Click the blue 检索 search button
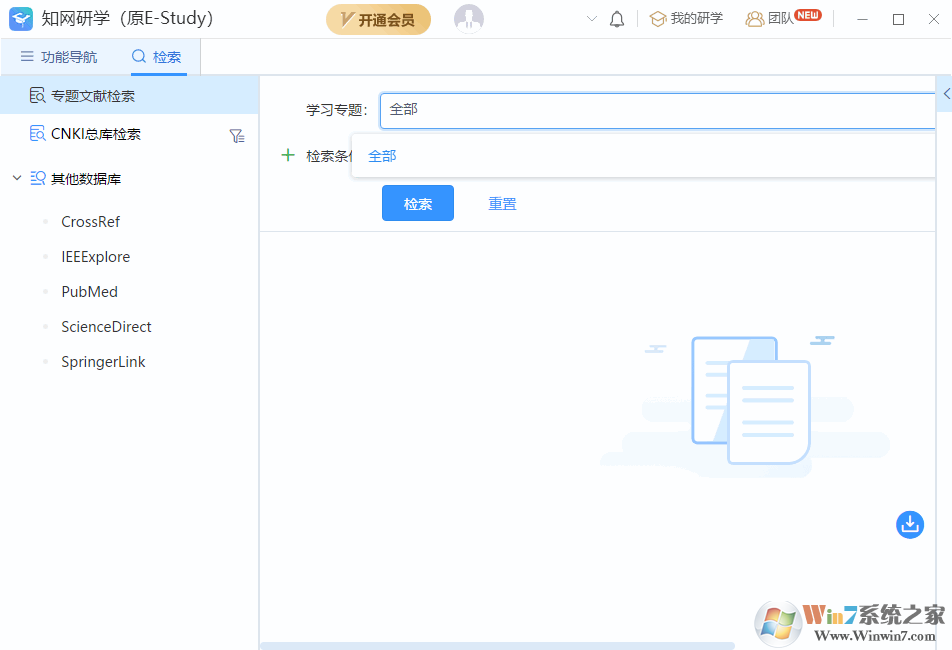 417,203
